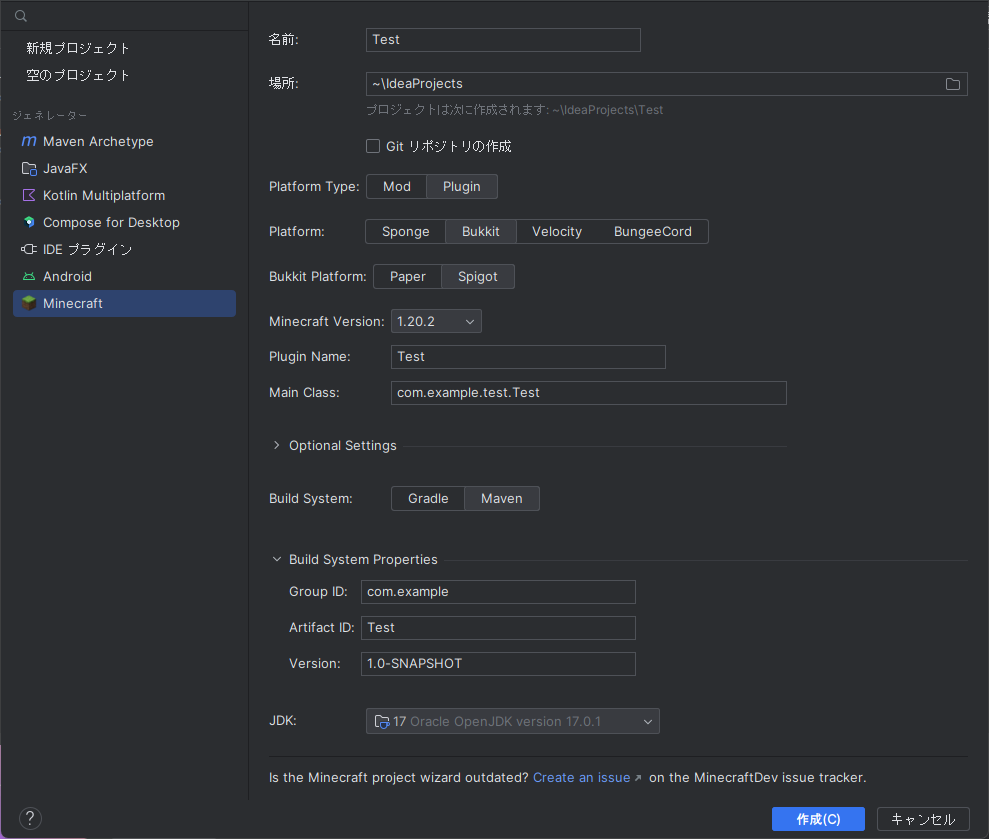This screenshot has height=839, width=989.
Task: Expand Optional Settings section
Action: [x=276, y=445]
